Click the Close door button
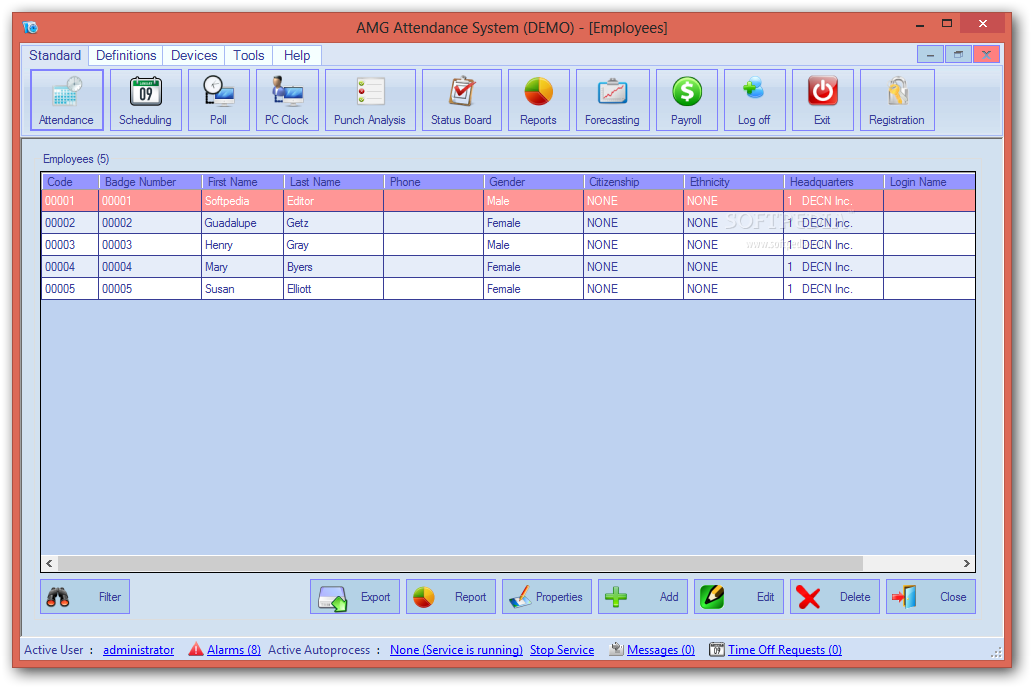Viewport: 1032px width, 688px height. 931,596
